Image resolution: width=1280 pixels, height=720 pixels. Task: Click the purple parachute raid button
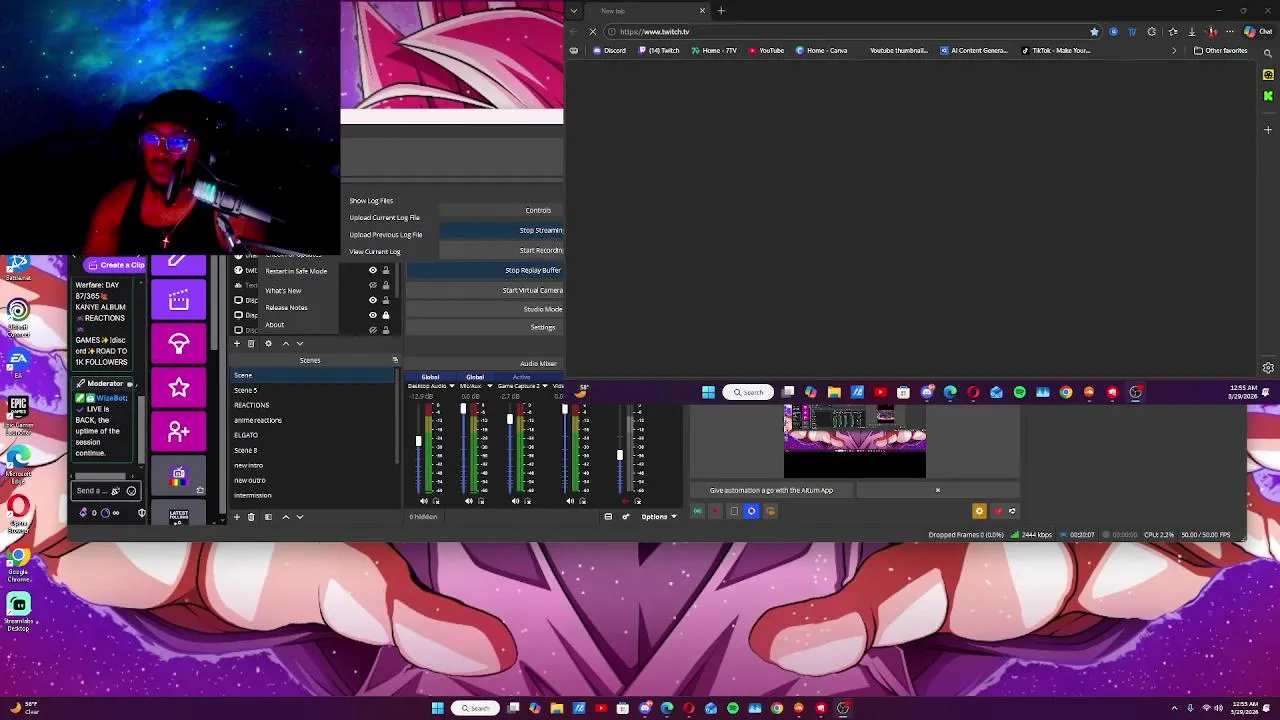(x=179, y=344)
